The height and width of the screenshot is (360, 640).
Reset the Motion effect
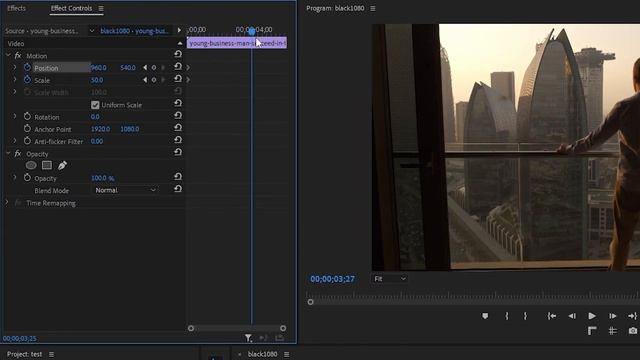[x=178, y=54]
